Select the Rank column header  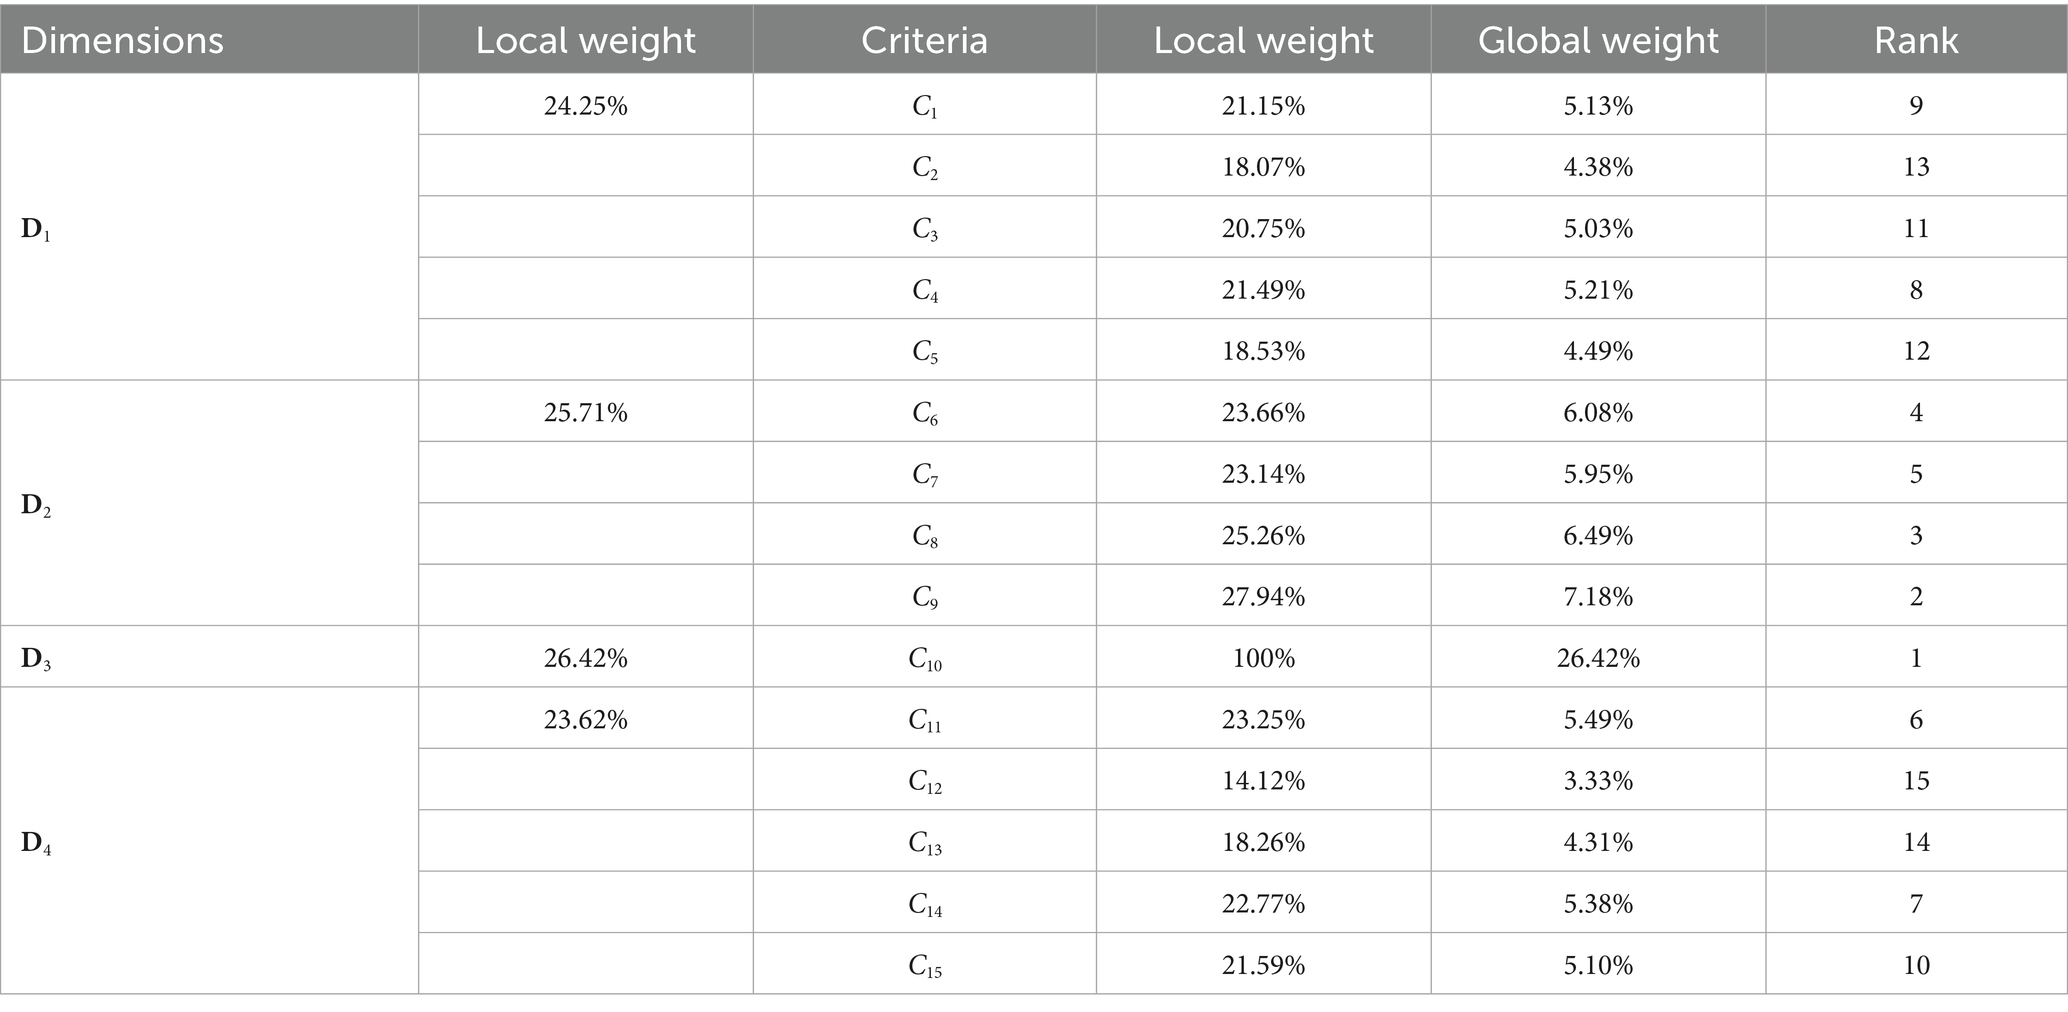click(x=1916, y=40)
